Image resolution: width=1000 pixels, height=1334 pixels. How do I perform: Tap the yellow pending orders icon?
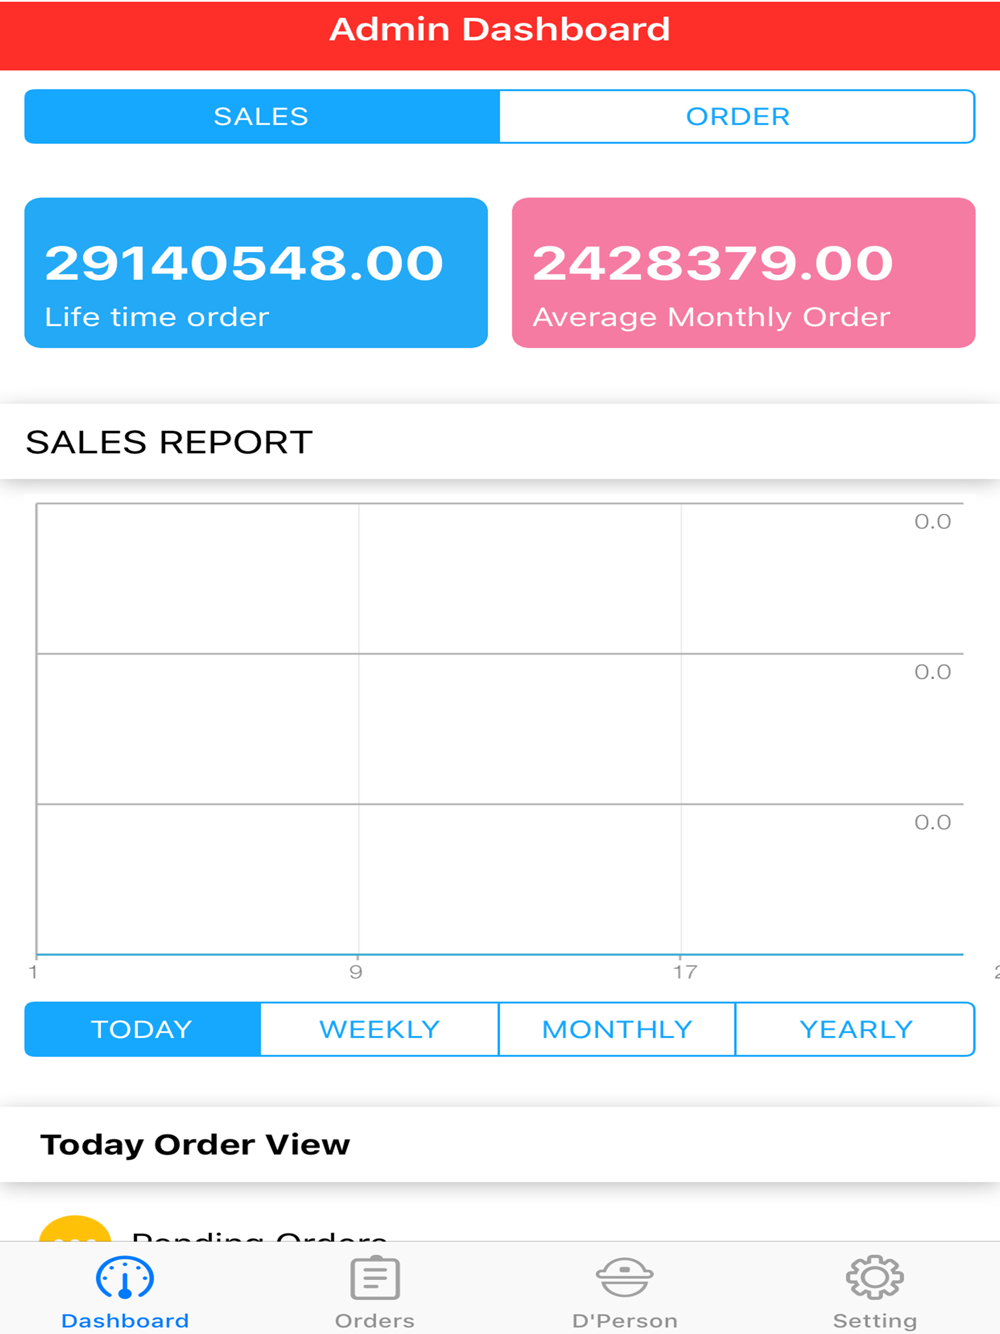(74, 1230)
